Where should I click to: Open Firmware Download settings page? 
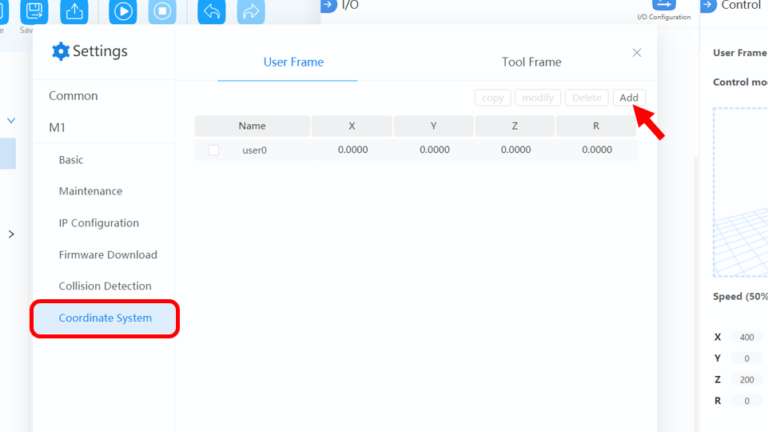(108, 255)
